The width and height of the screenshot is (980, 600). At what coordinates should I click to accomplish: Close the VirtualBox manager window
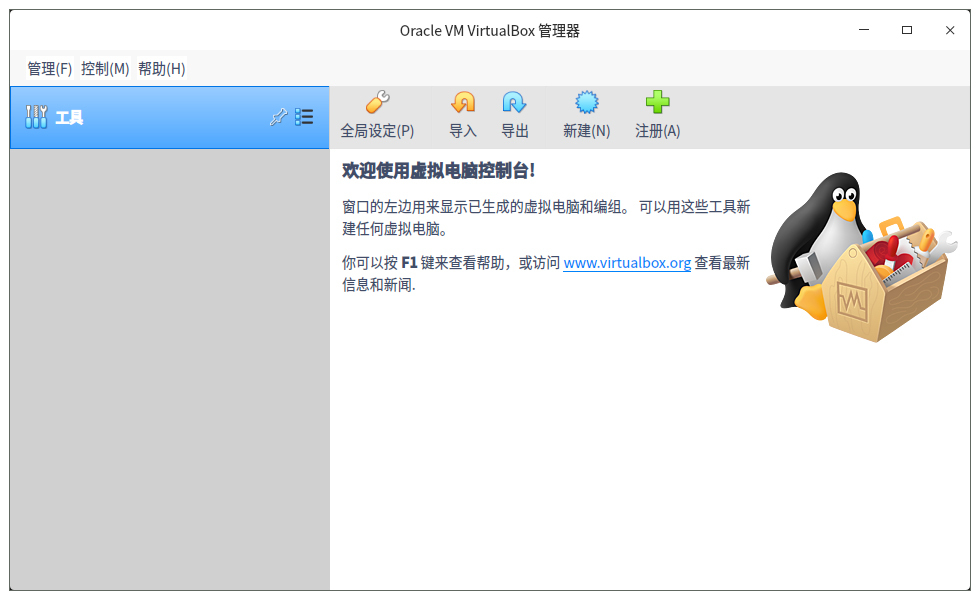point(950,30)
